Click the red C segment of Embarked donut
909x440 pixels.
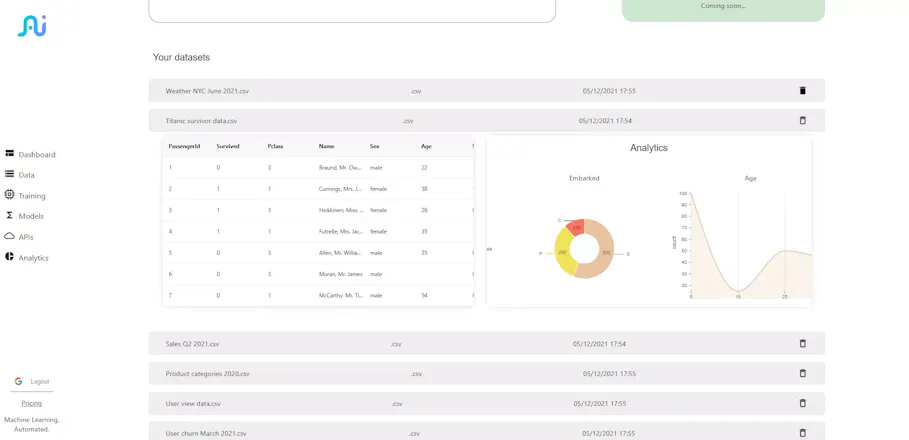click(575, 227)
